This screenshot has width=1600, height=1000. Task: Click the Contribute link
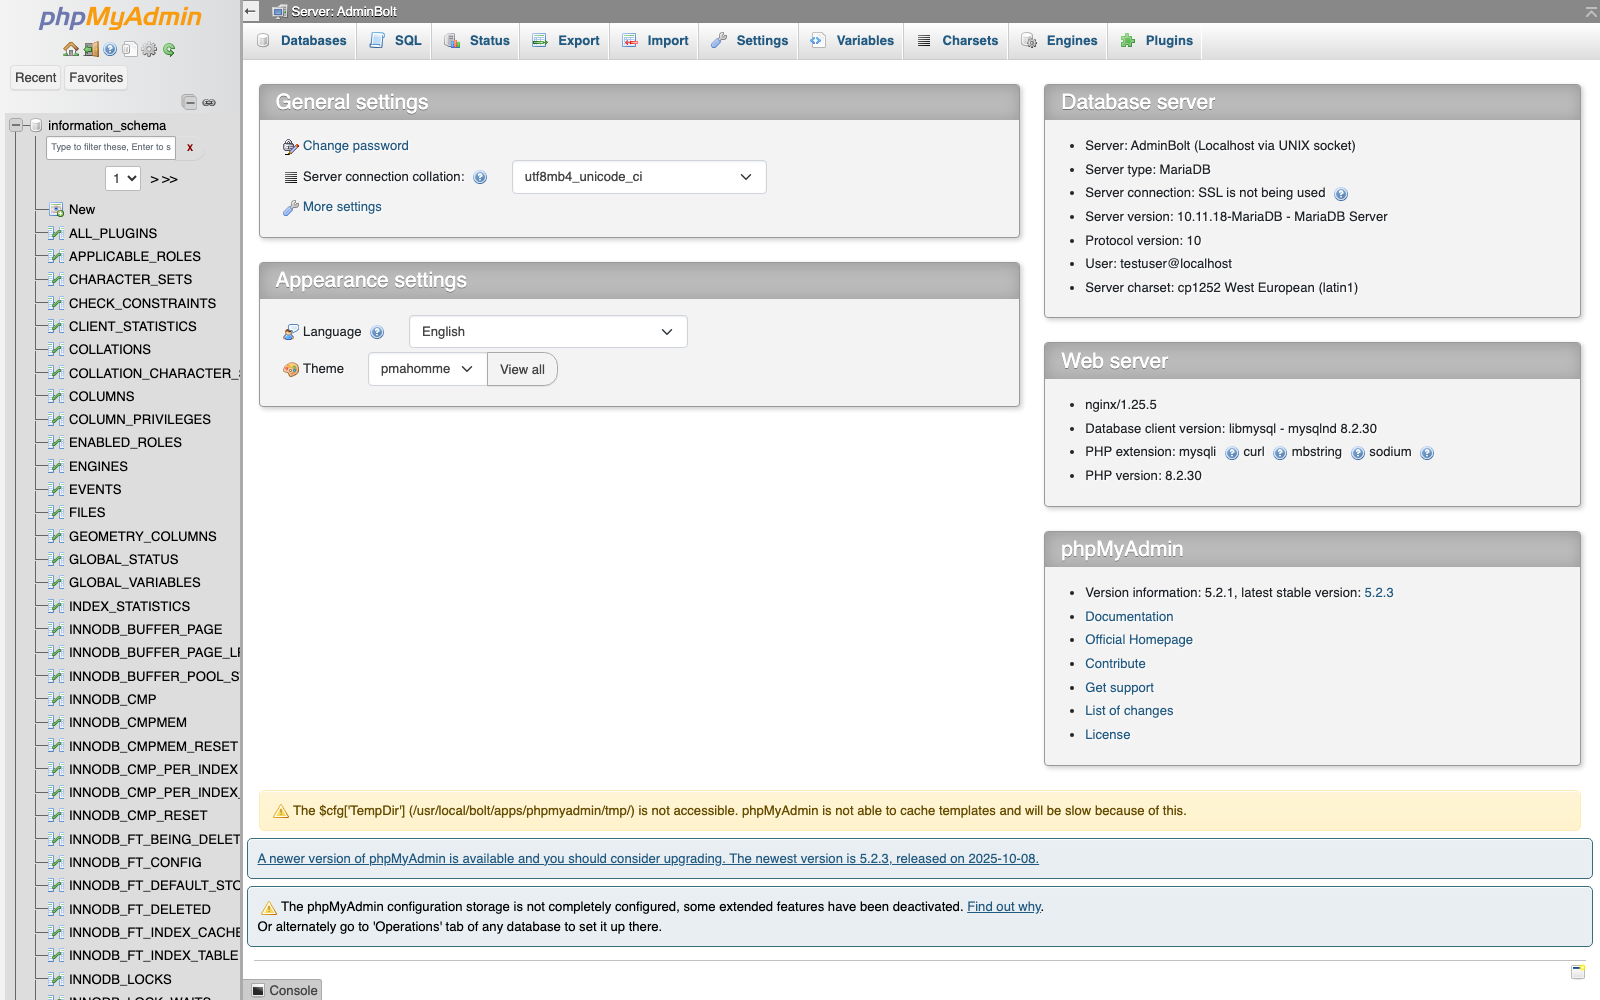pos(1115,664)
